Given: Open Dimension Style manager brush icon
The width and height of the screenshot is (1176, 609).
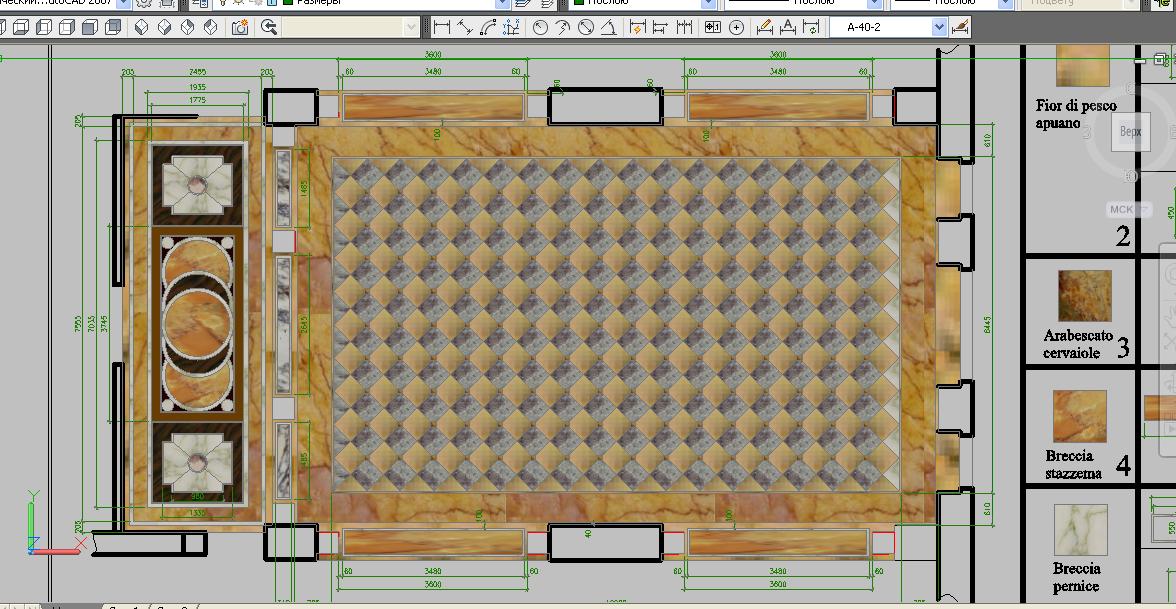Looking at the screenshot, I should pos(960,28).
